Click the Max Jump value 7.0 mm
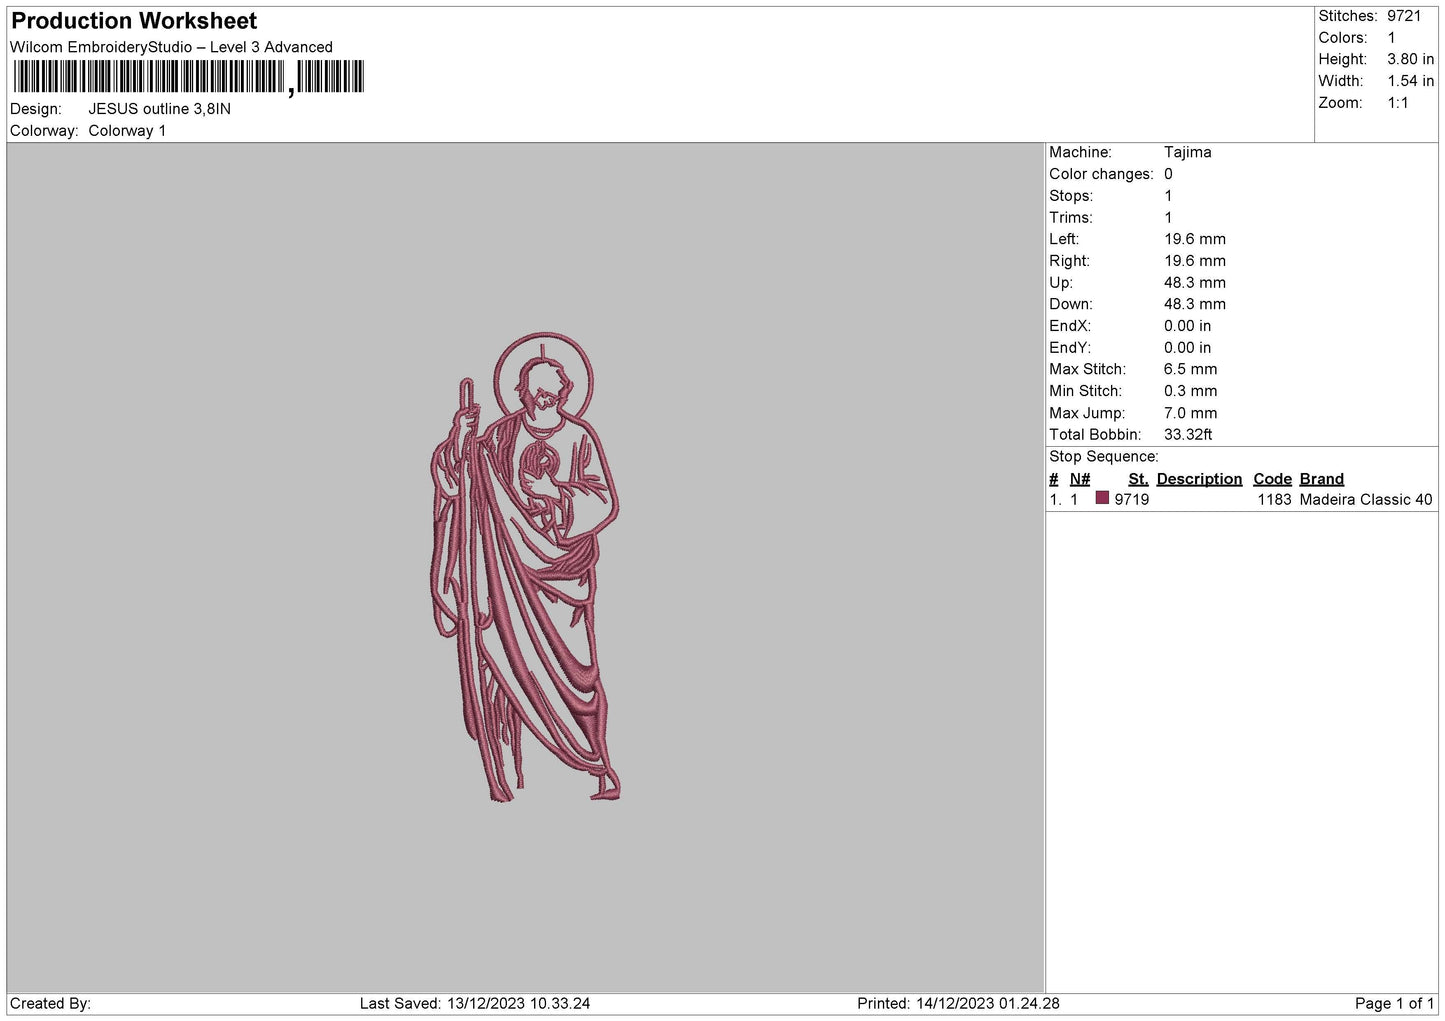1445x1021 pixels. (1191, 413)
